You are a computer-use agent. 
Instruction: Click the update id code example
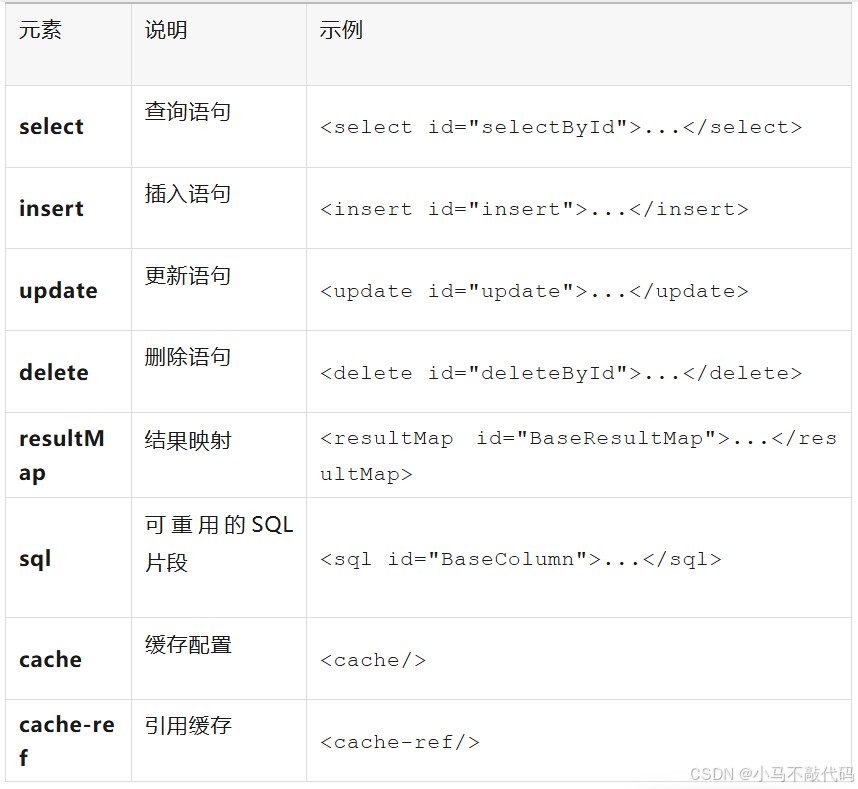click(534, 292)
